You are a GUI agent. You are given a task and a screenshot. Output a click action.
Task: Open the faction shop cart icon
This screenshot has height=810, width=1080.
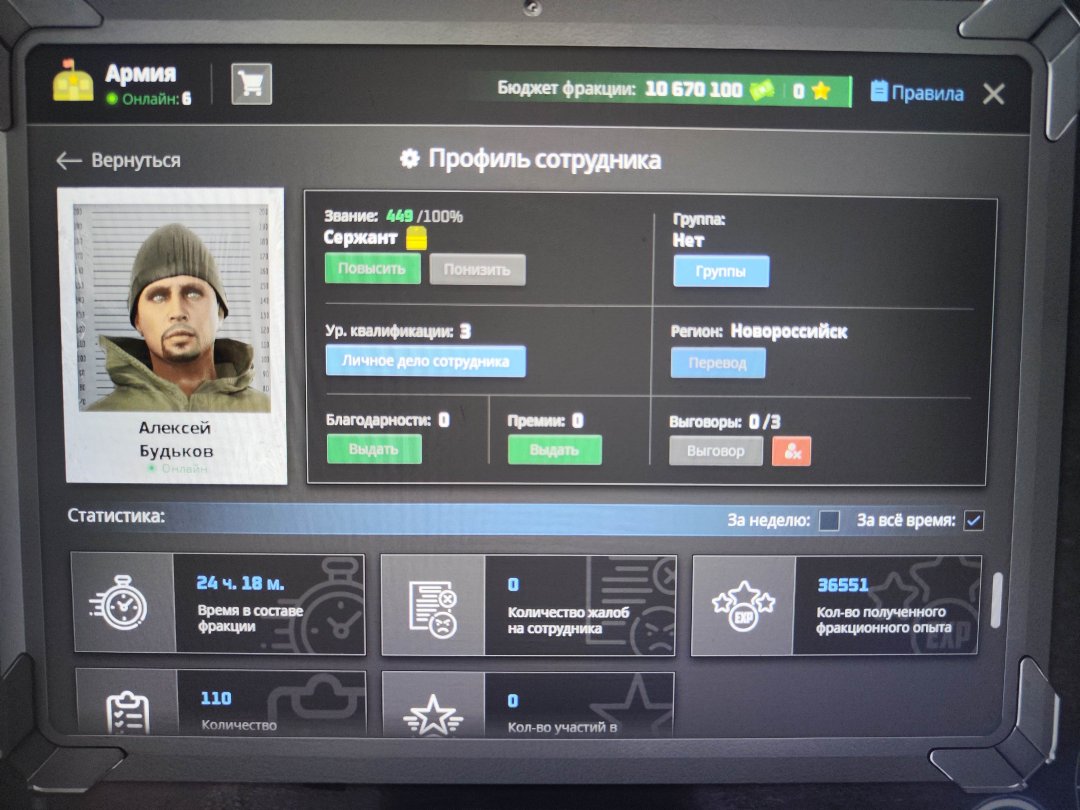(251, 85)
